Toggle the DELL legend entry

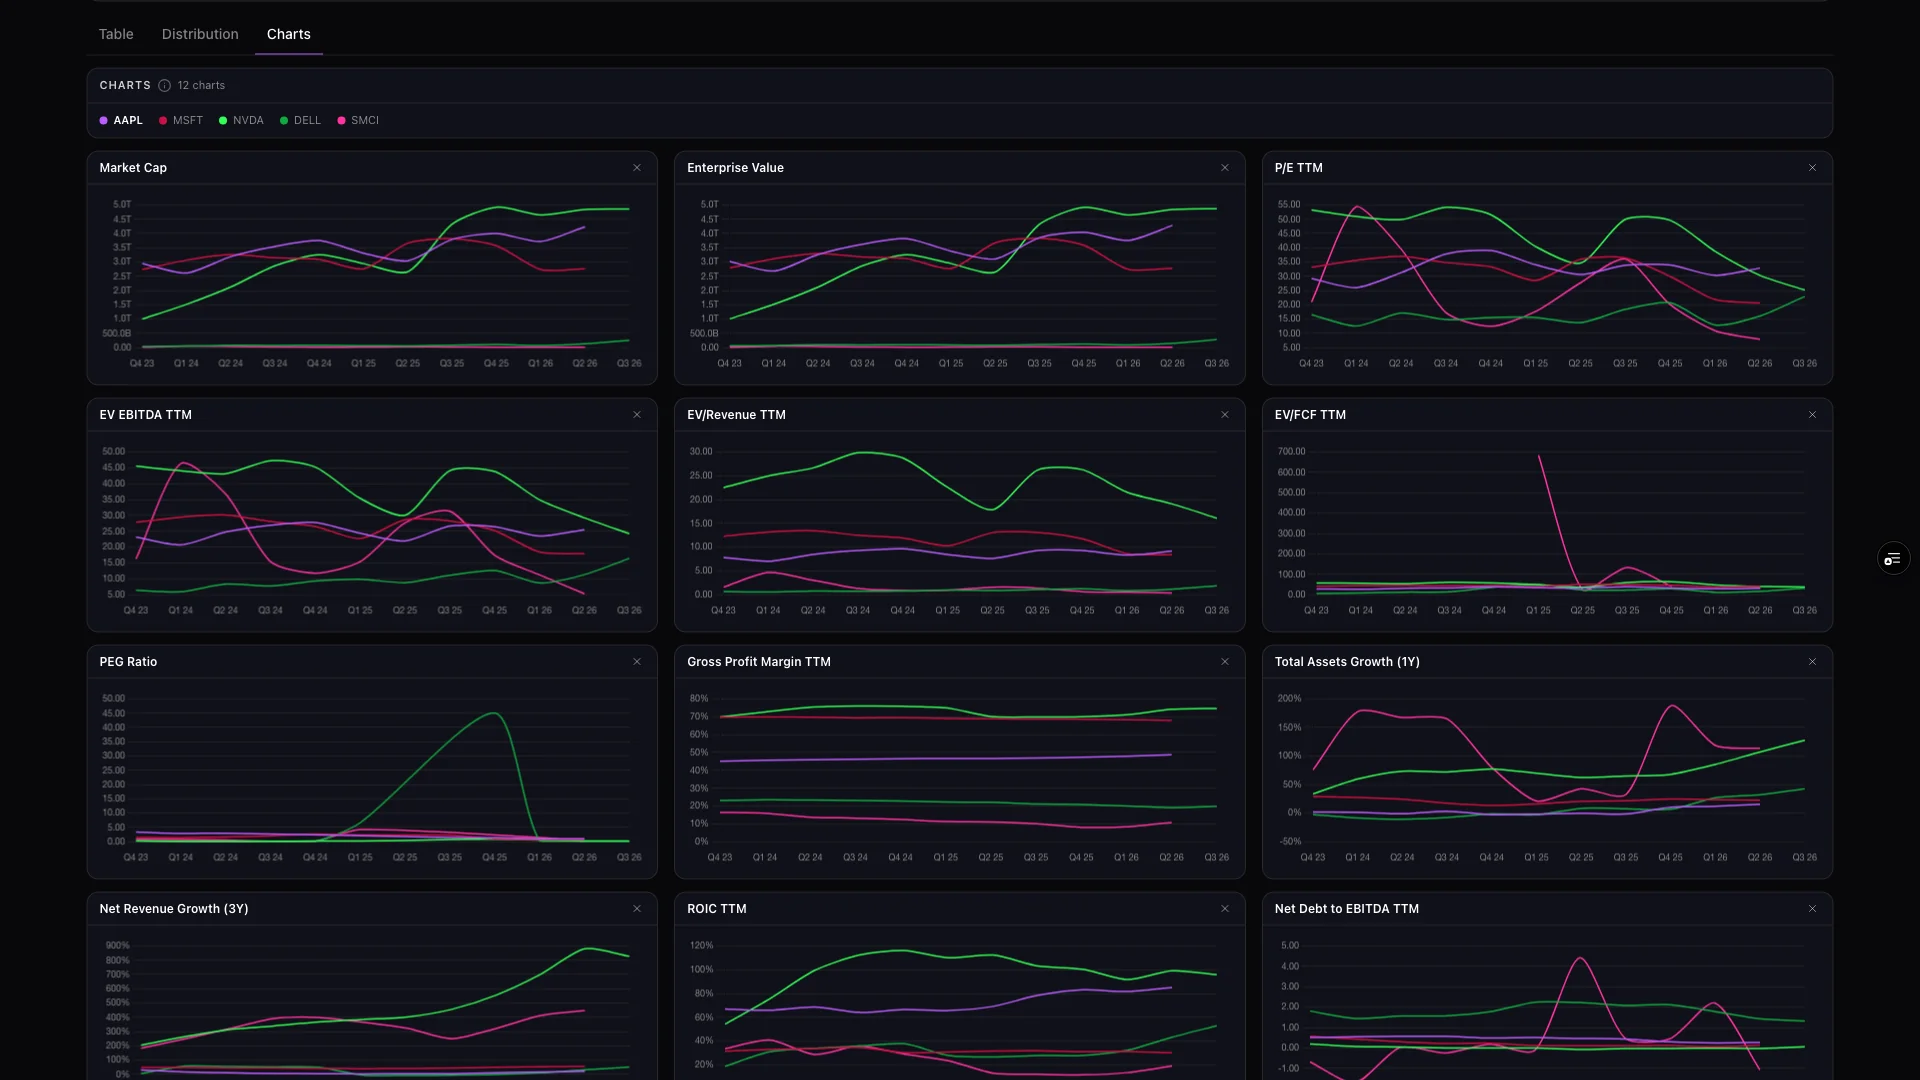coord(301,120)
